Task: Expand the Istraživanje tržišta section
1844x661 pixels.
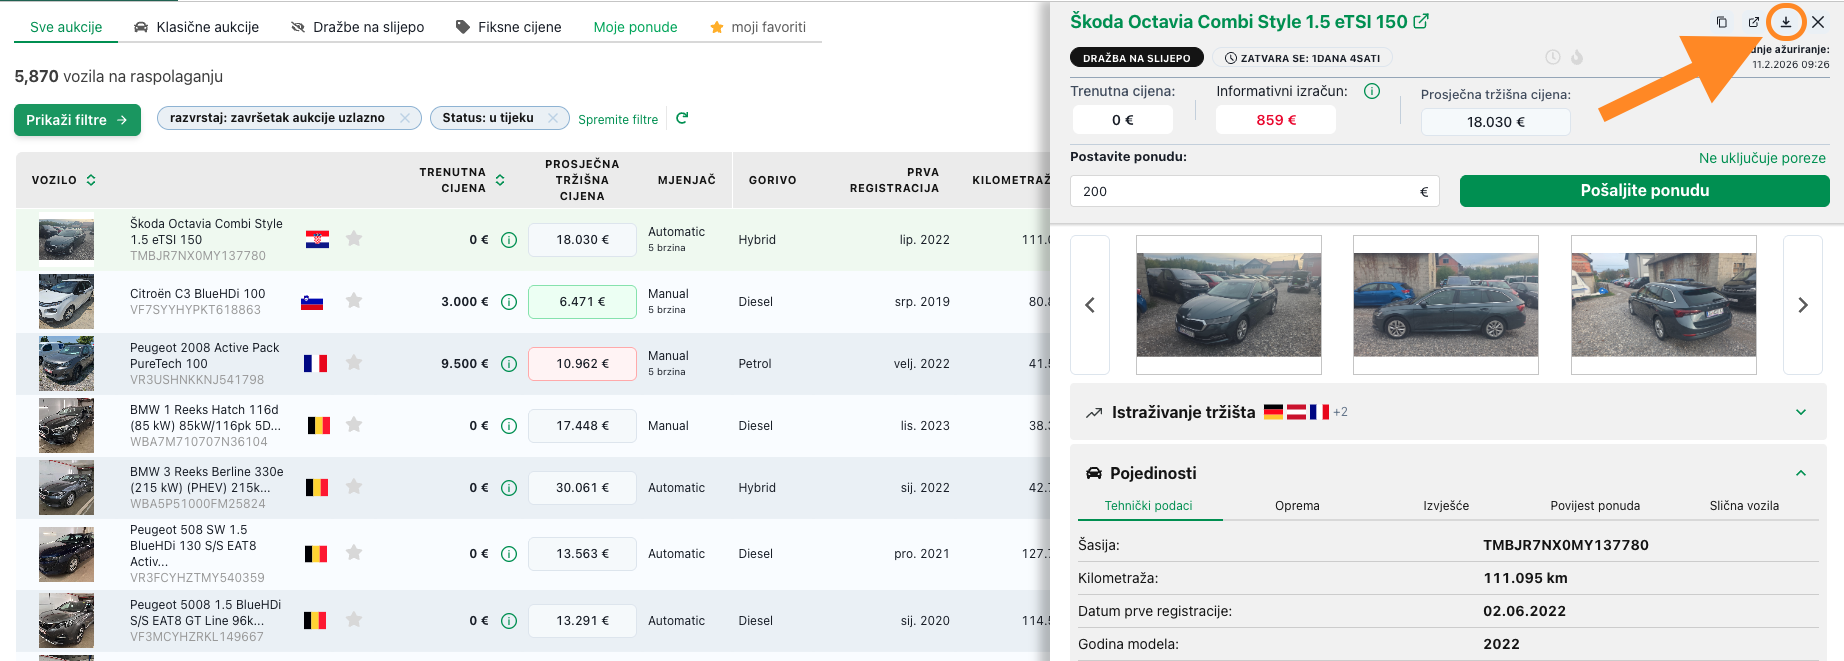Action: pos(1800,412)
